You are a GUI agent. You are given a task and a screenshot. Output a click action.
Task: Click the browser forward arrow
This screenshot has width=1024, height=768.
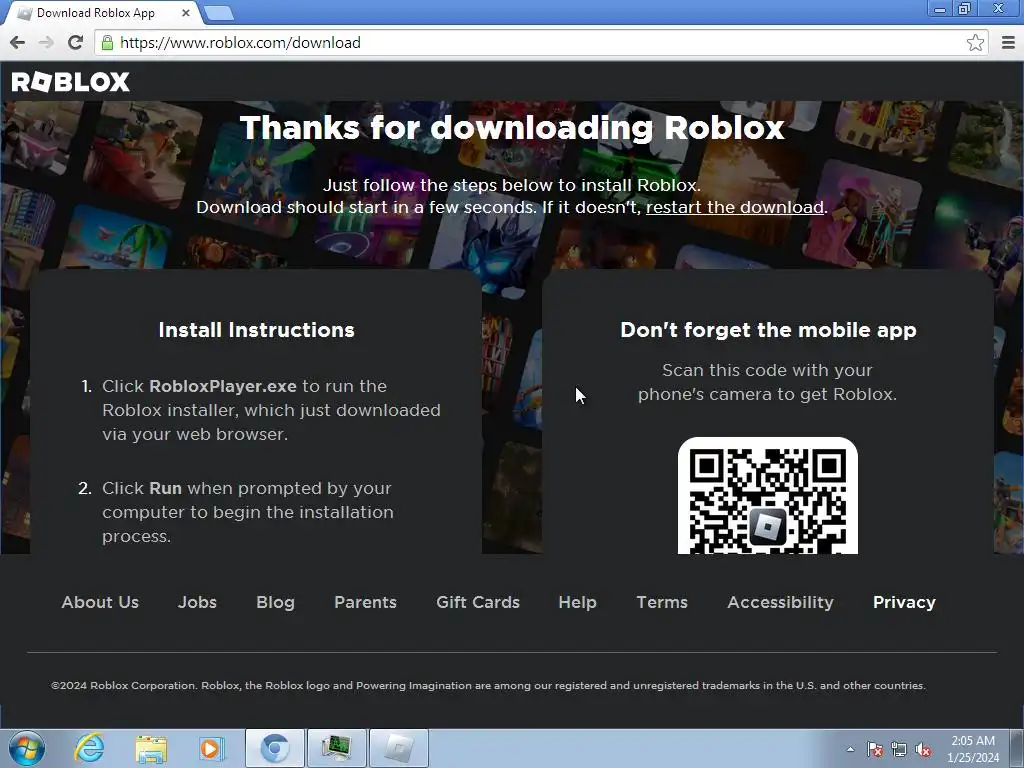[46, 42]
